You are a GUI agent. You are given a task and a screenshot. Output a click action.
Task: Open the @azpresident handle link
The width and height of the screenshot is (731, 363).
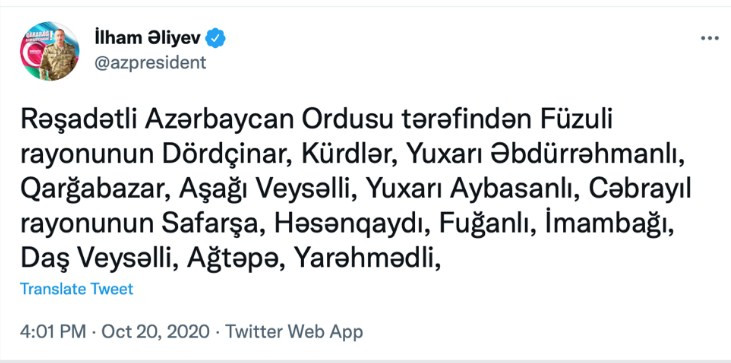click(150, 62)
